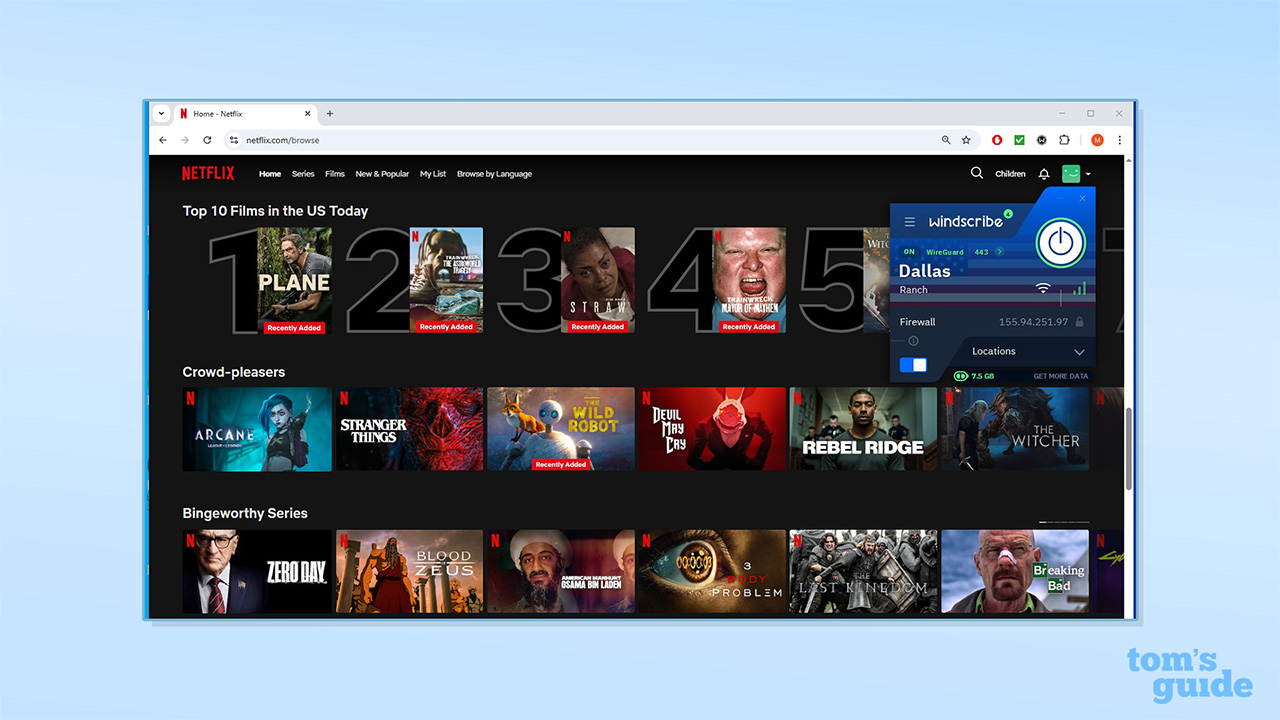Click the green signal strength bars
This screenshot has height=720, width=1280.
[1079, 288]
